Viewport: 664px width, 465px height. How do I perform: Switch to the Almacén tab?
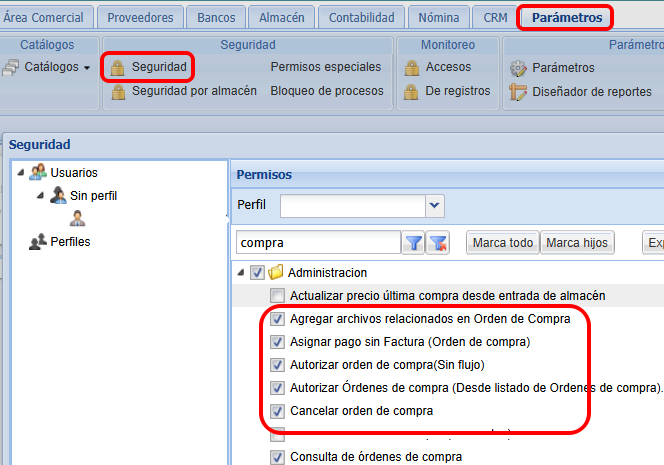282,18
